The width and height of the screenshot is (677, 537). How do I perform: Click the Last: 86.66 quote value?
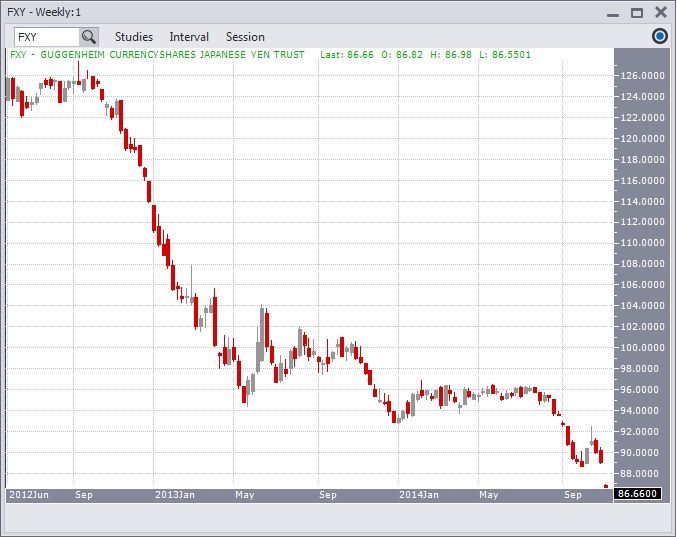tap(347, 55)
